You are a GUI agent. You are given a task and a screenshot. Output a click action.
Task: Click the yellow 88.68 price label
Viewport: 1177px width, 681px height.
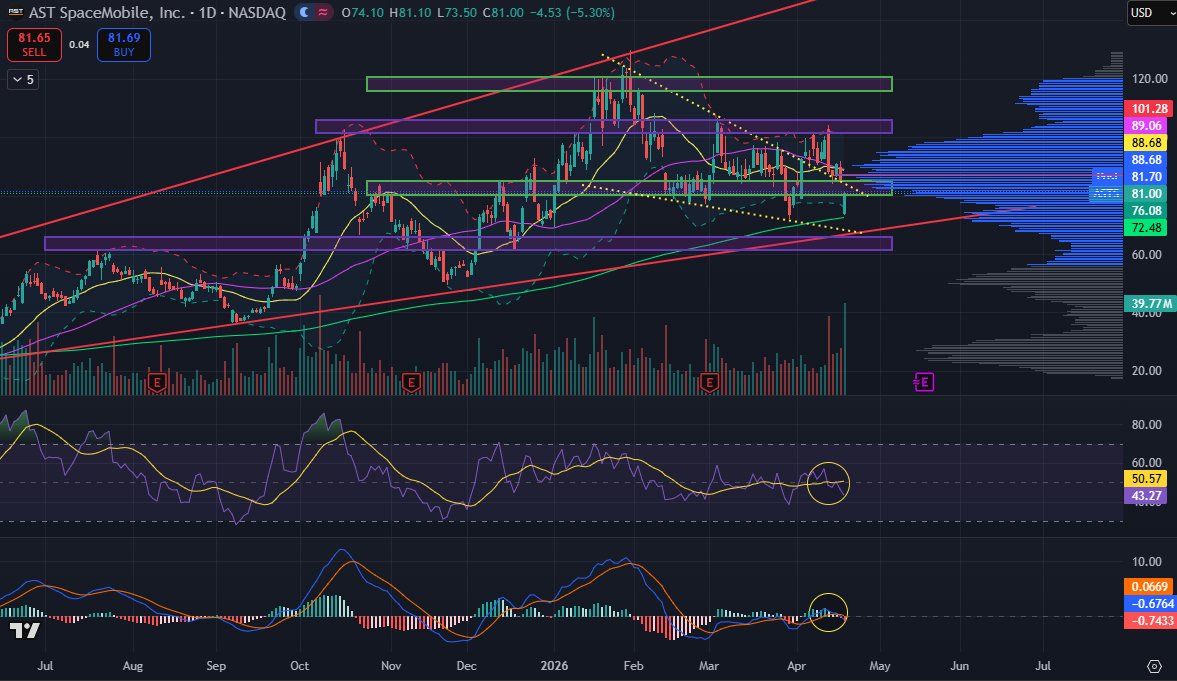(x=1145, y=143)
